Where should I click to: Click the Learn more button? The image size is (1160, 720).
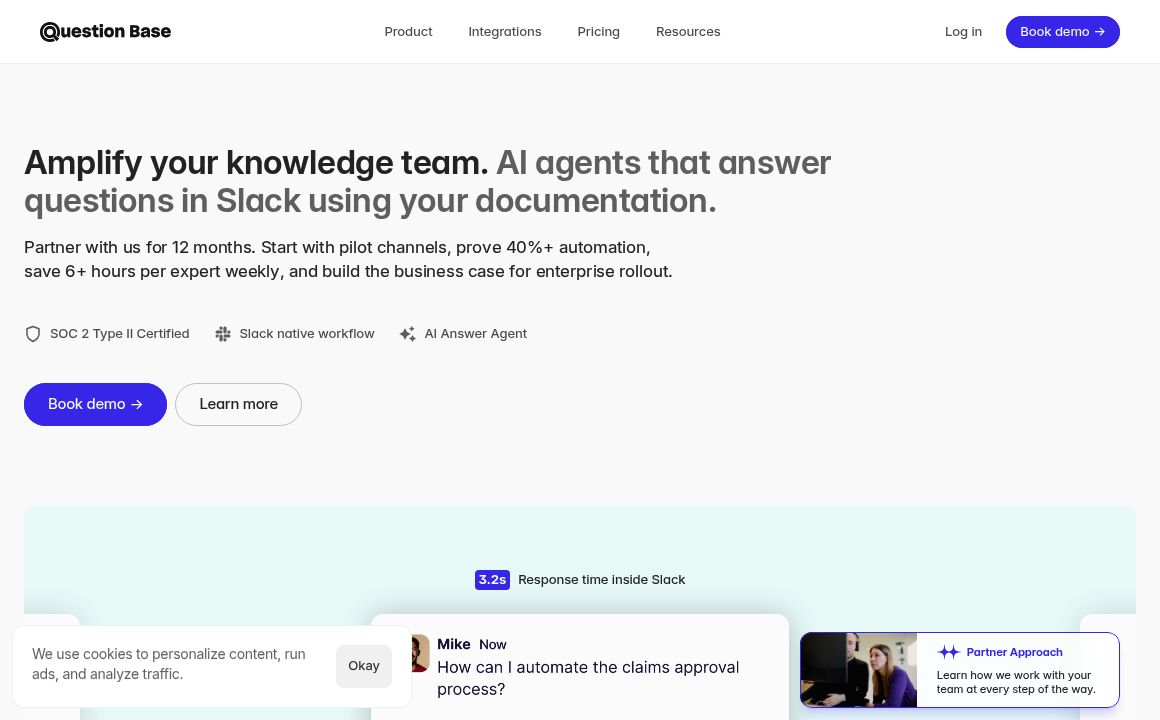pos(238,404)
